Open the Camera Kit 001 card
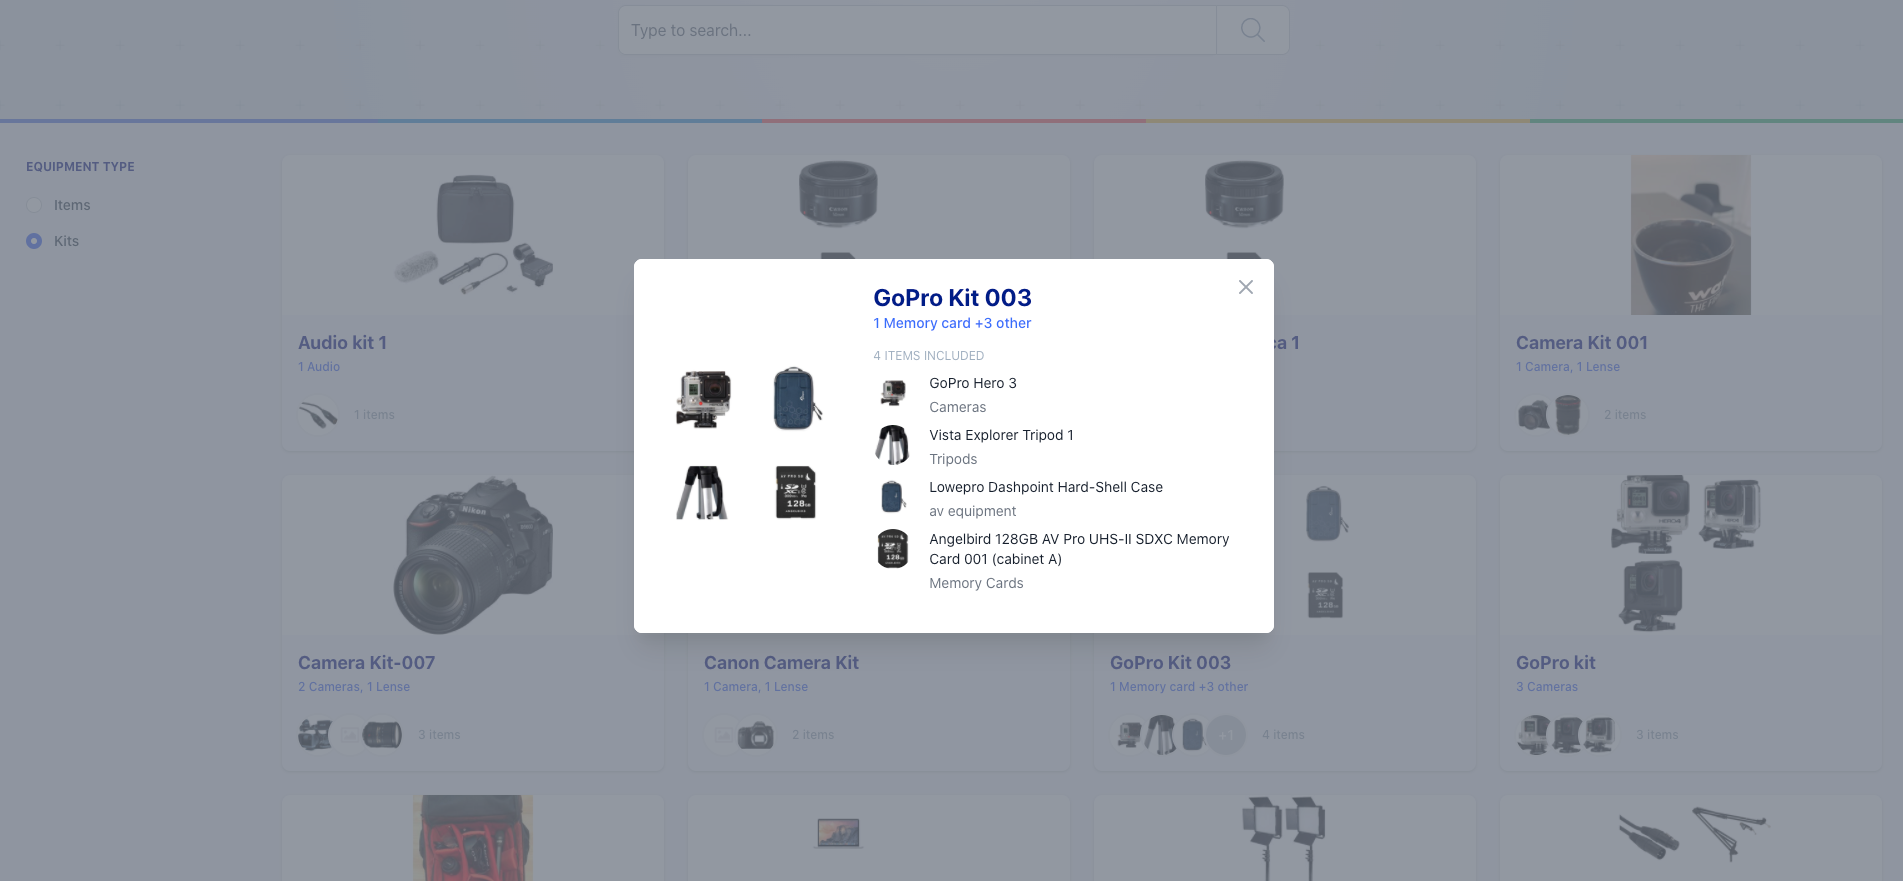The image size is (1903, 881). coord(1690,302)
